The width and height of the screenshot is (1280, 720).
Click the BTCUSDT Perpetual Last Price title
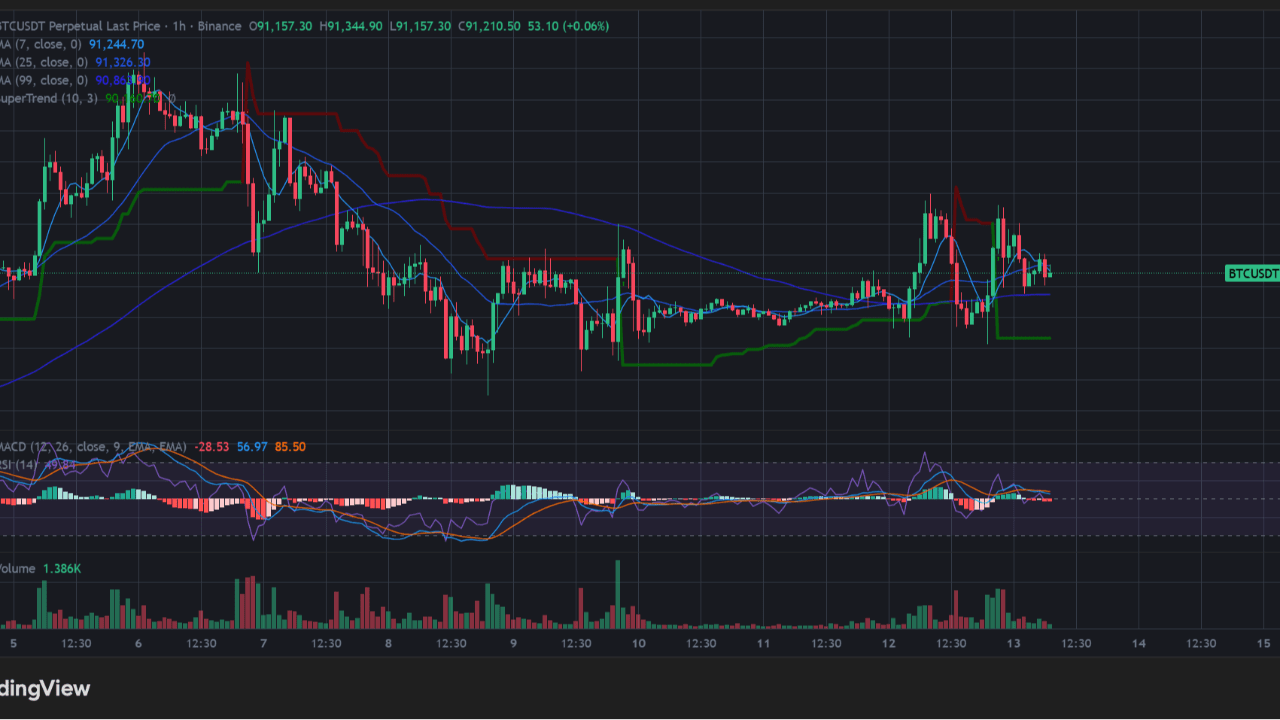click(x=80, y=26)
